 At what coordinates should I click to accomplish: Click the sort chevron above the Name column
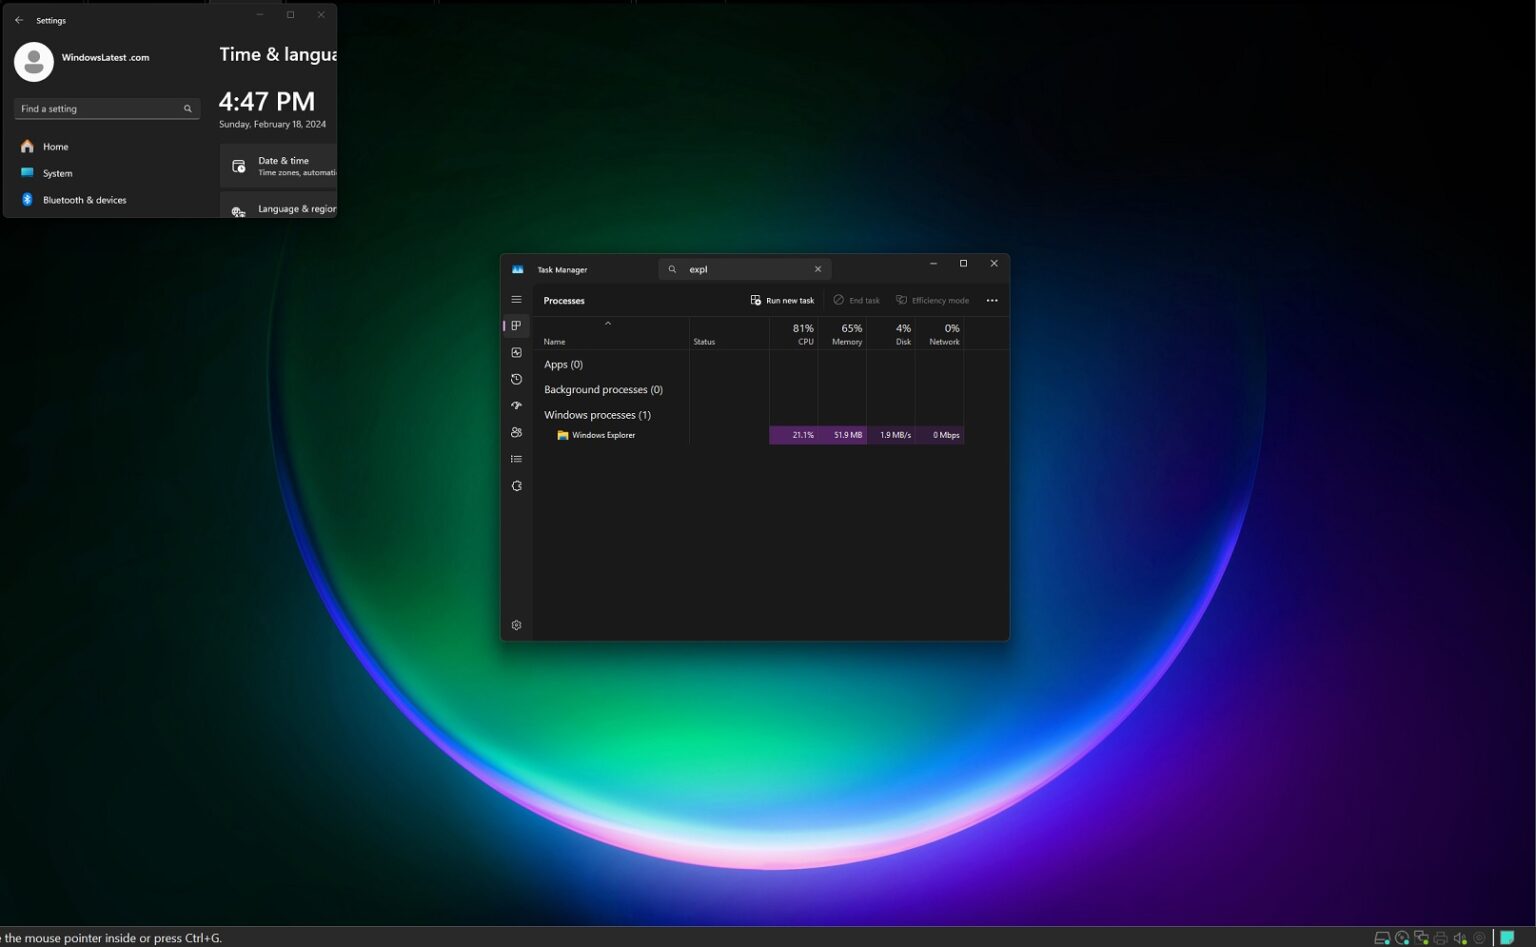[608, 324]
